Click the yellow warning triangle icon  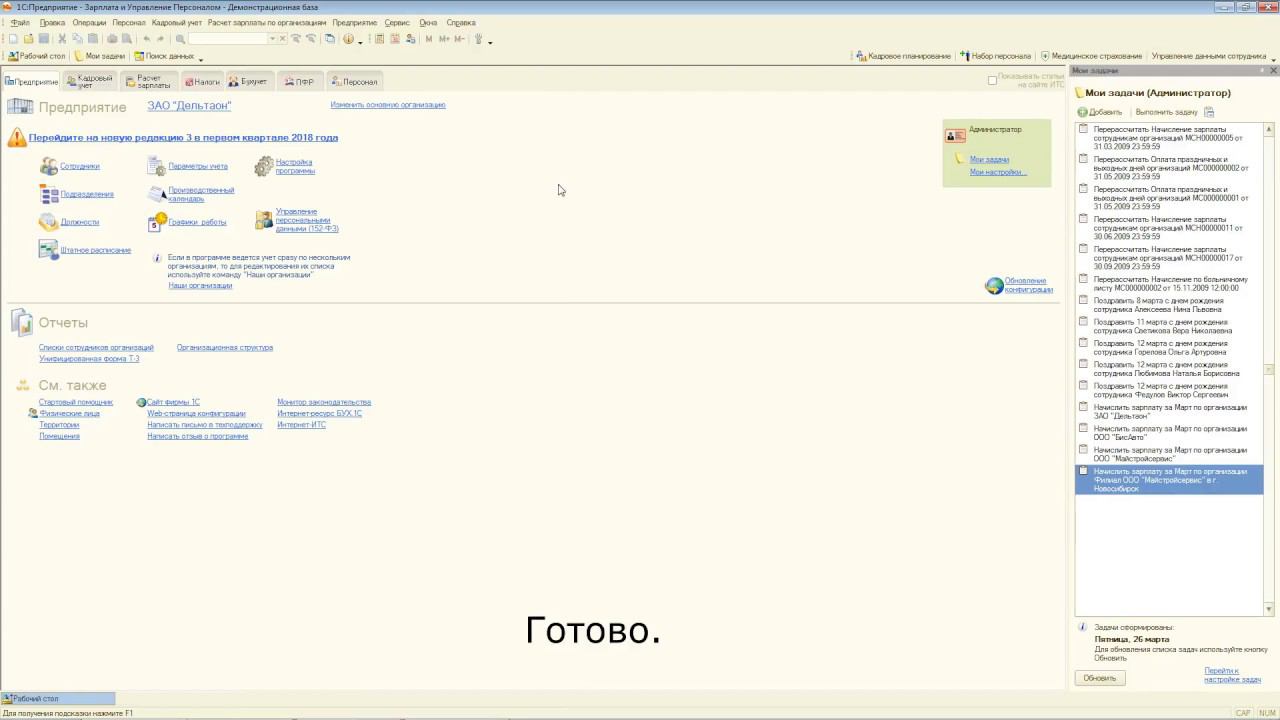coord(17,137)
